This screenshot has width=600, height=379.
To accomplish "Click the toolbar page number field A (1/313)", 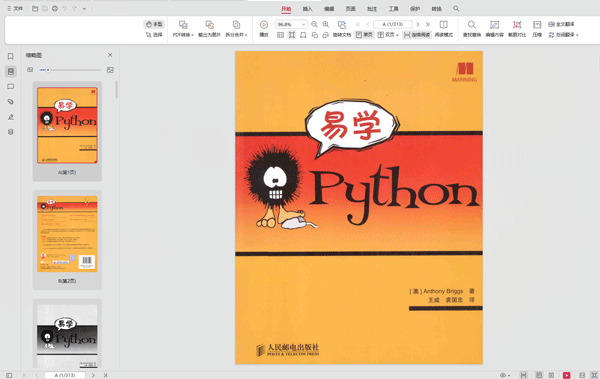I will pos(393,24).
